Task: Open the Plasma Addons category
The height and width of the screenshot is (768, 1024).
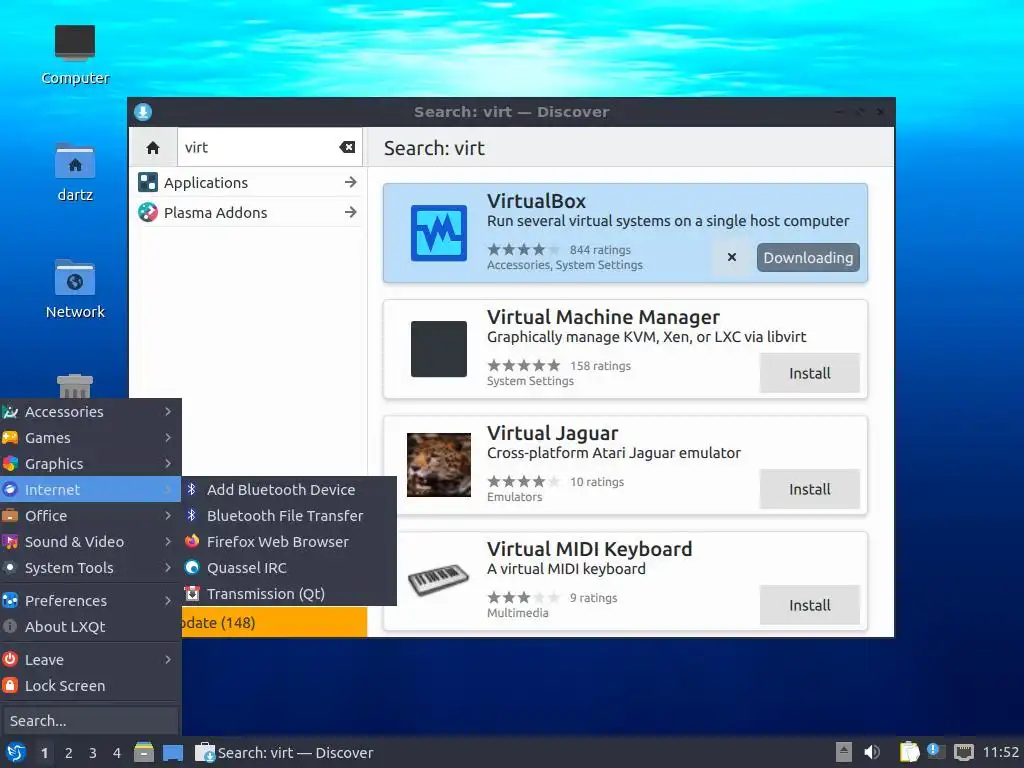Action: click(248, 212)
